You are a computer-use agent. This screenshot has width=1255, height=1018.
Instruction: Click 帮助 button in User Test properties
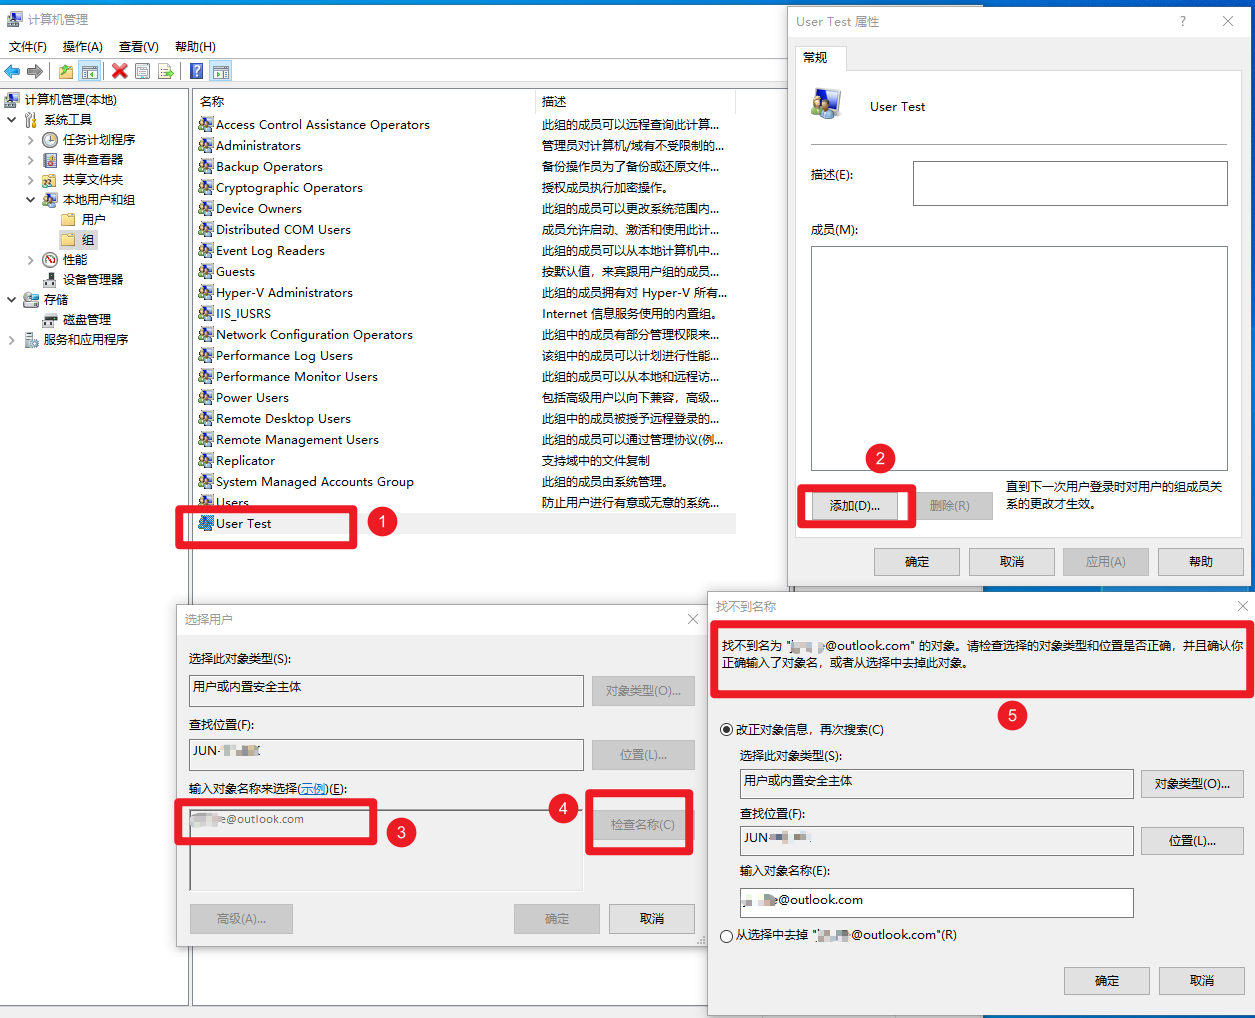[1201, 562]
